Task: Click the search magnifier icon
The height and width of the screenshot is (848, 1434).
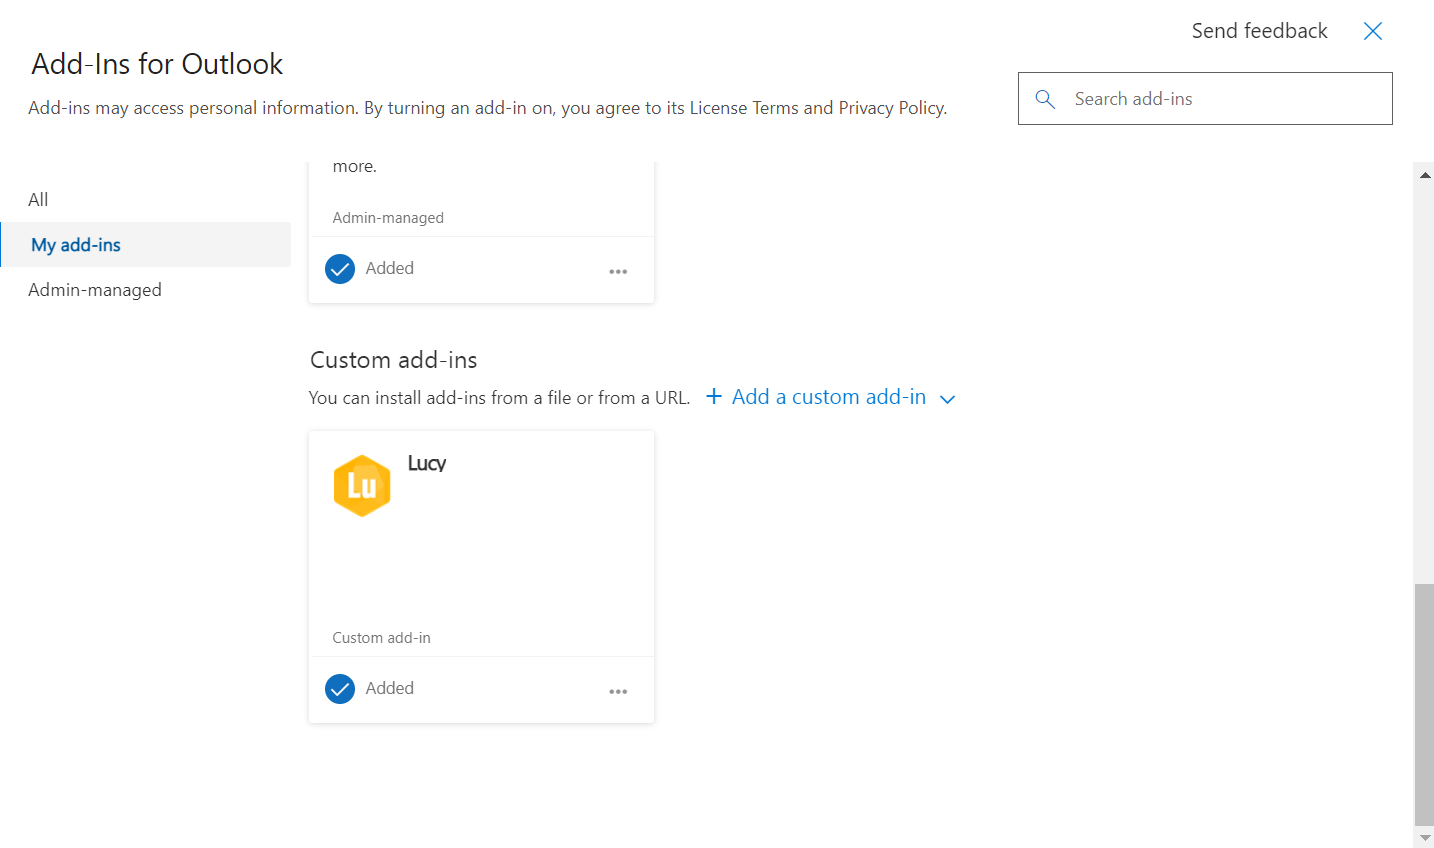Action: tap(1045, 99)
